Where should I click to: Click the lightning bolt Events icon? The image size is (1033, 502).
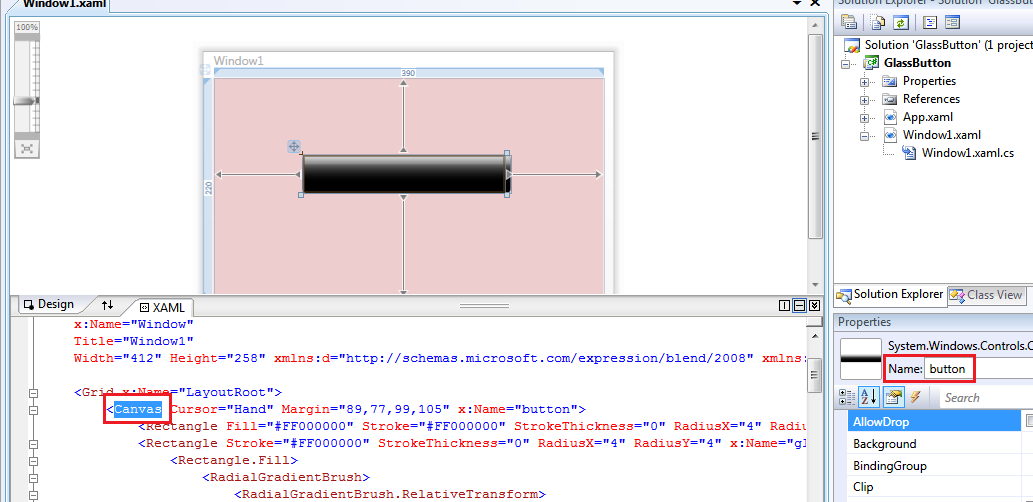(914, 397)
